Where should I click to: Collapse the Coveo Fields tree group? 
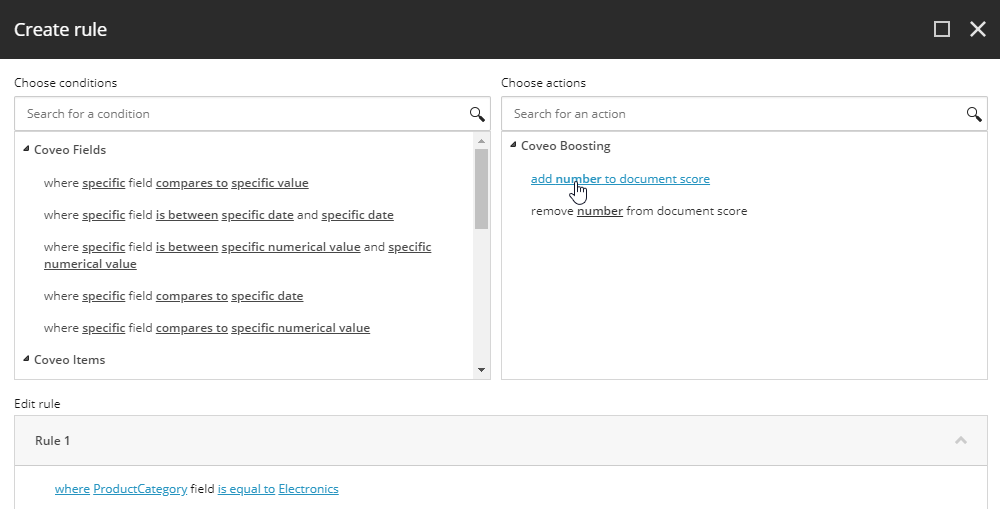[x=26, y=149]
